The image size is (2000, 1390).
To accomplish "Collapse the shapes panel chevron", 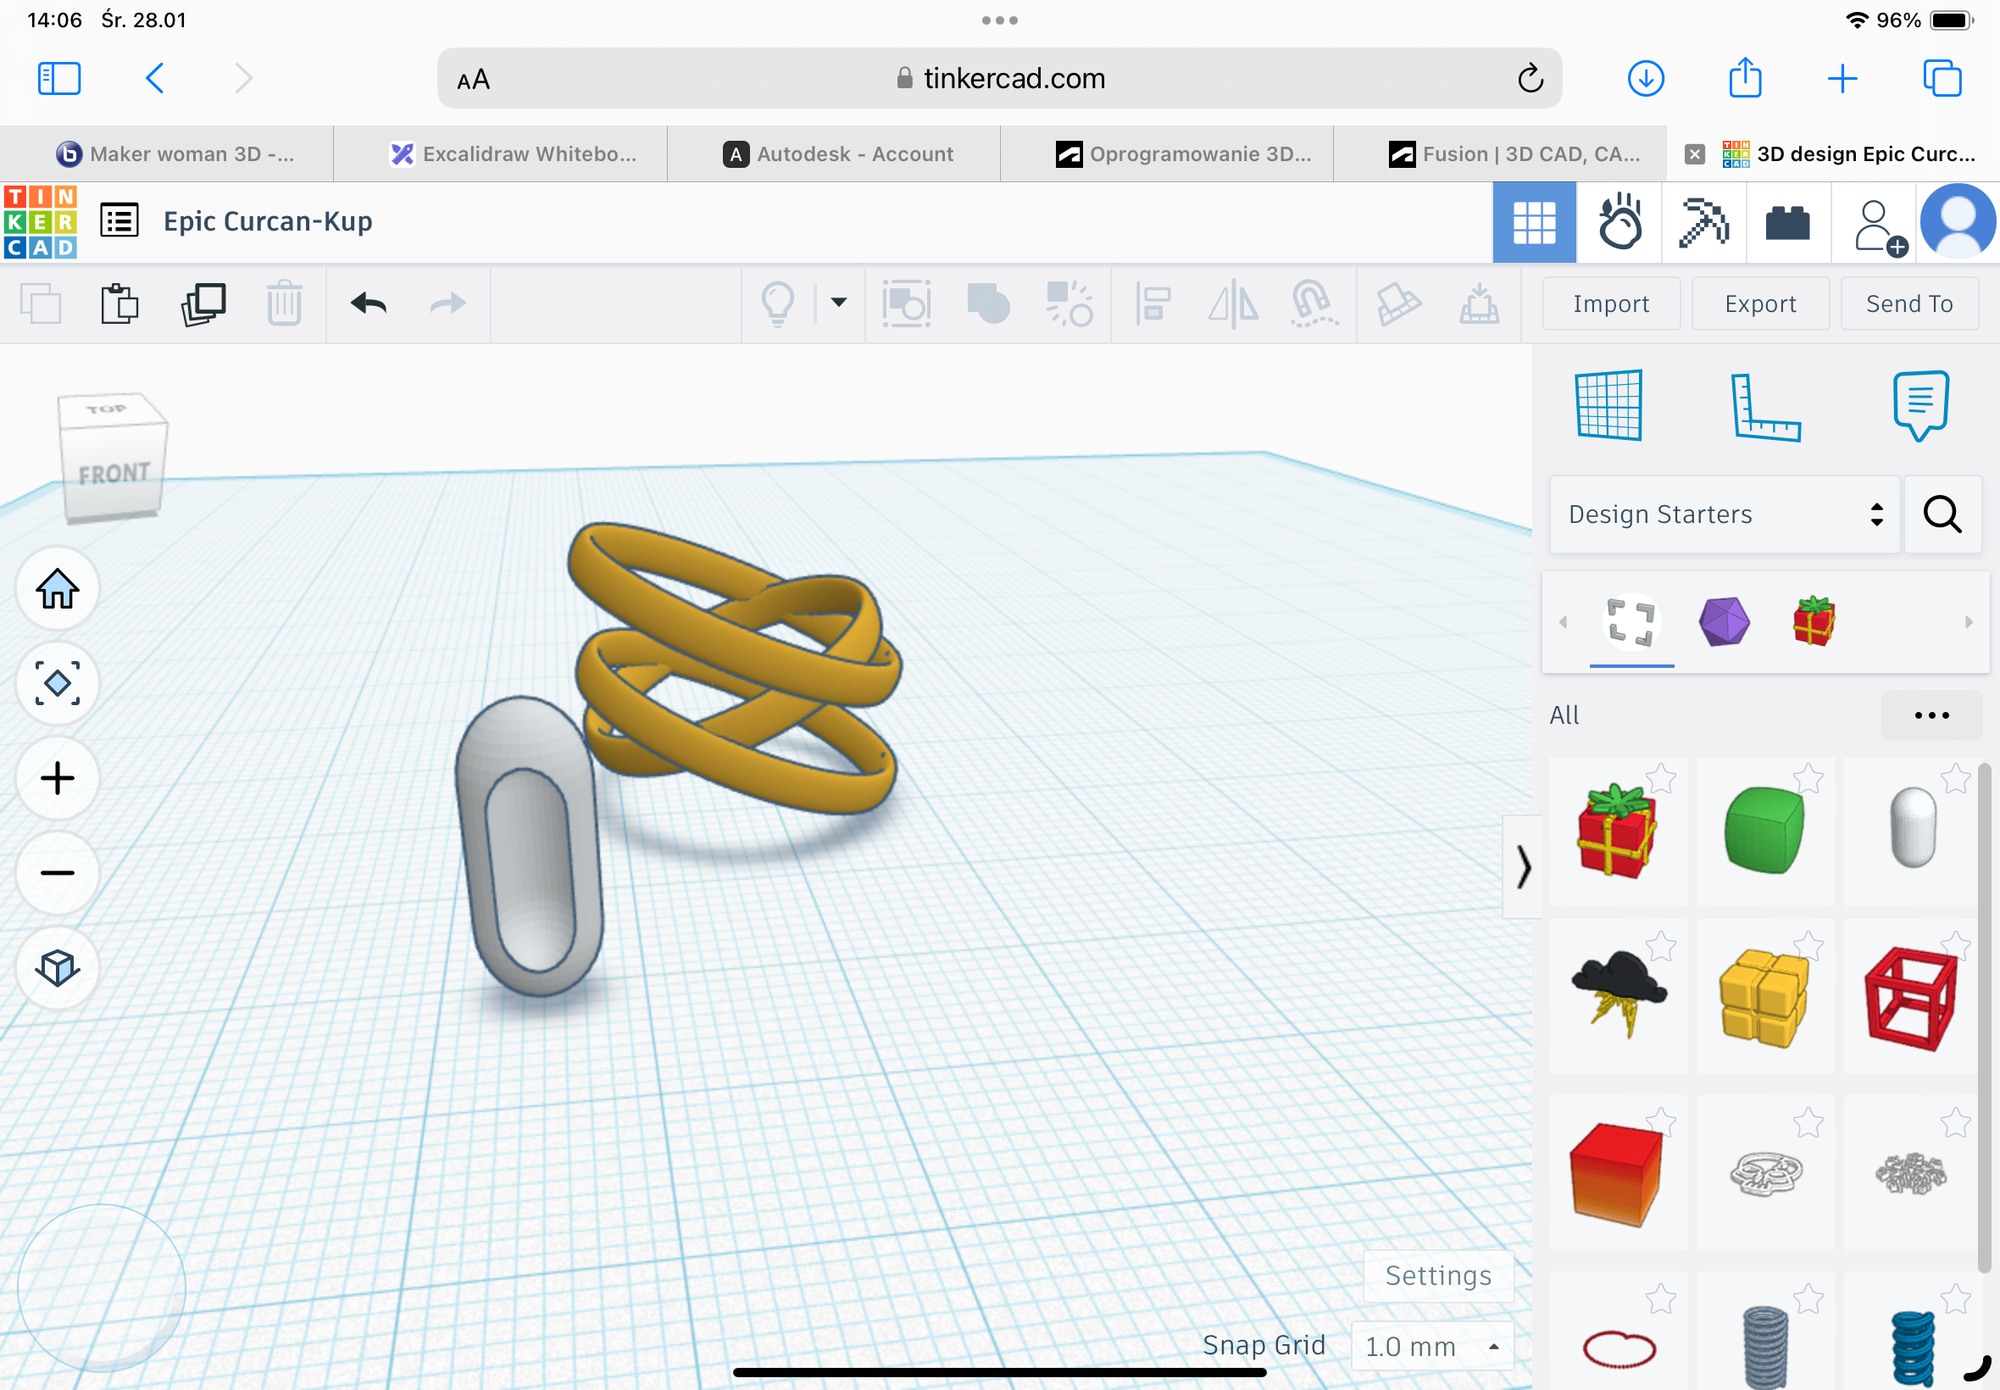I will click(1523, 866).
